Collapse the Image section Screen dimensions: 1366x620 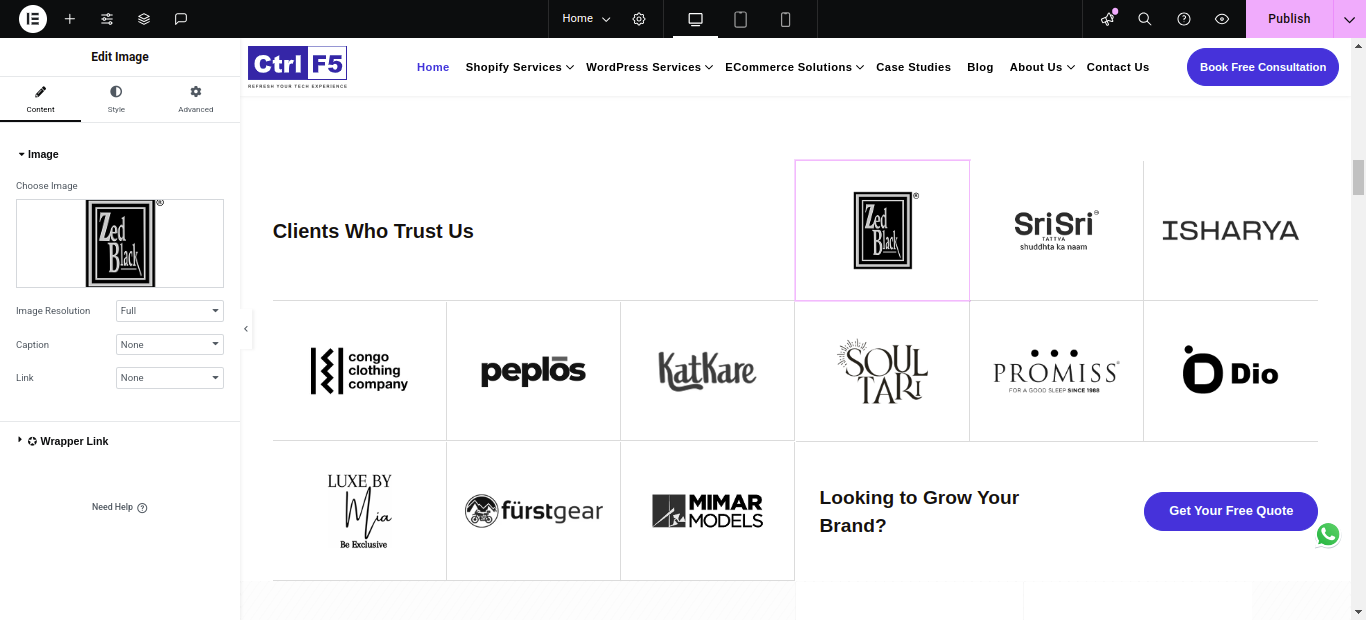tap(38, 155)
